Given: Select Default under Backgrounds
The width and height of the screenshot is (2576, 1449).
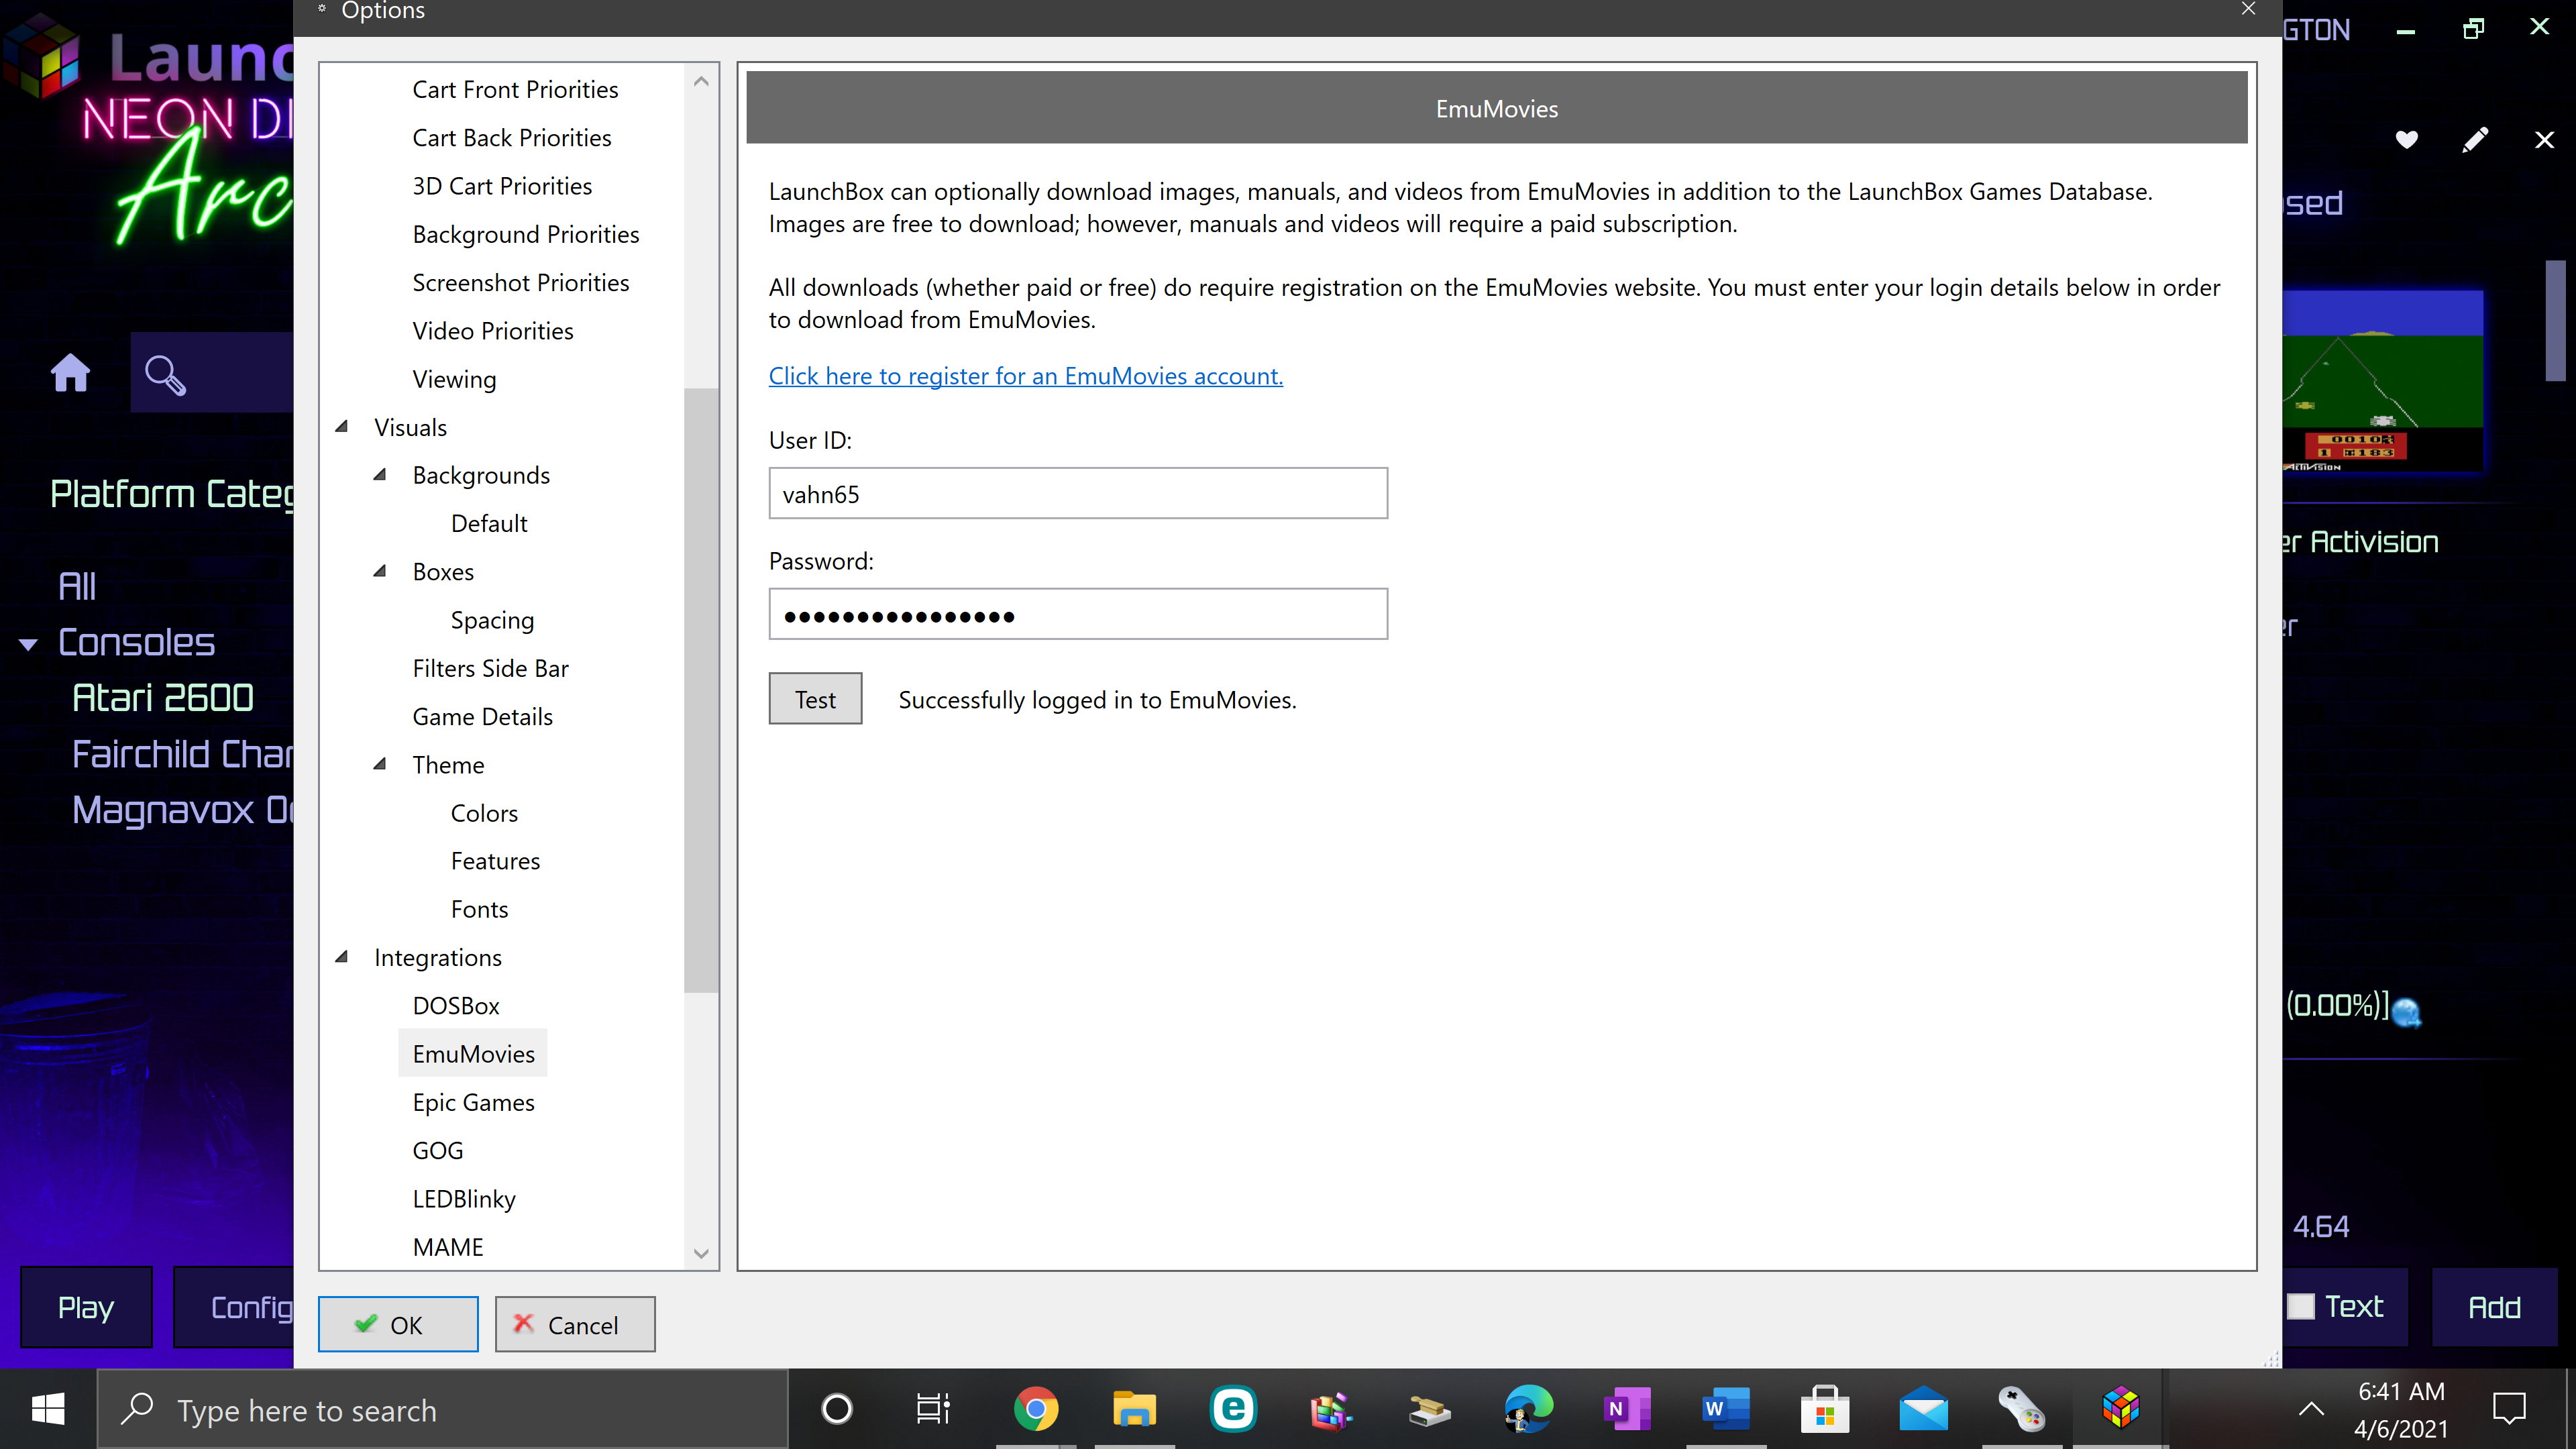Looking at the screenshot, I should pos(489,524).
